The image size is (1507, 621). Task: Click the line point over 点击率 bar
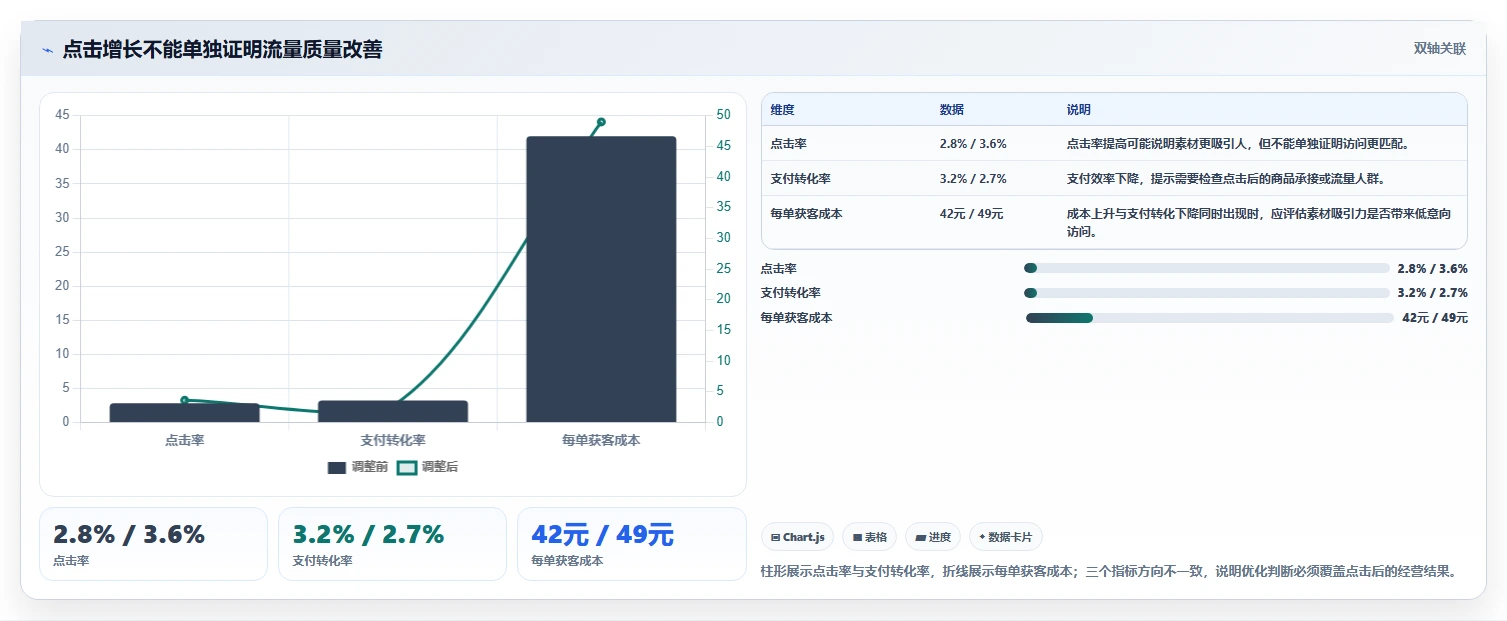click(x=184, y=400)
